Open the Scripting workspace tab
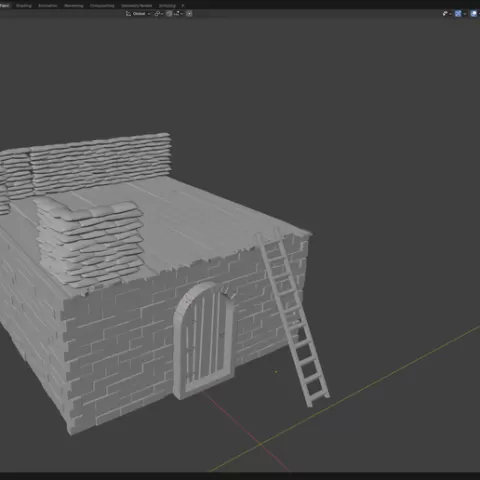The image size is (480, 480). coord(167,6)
